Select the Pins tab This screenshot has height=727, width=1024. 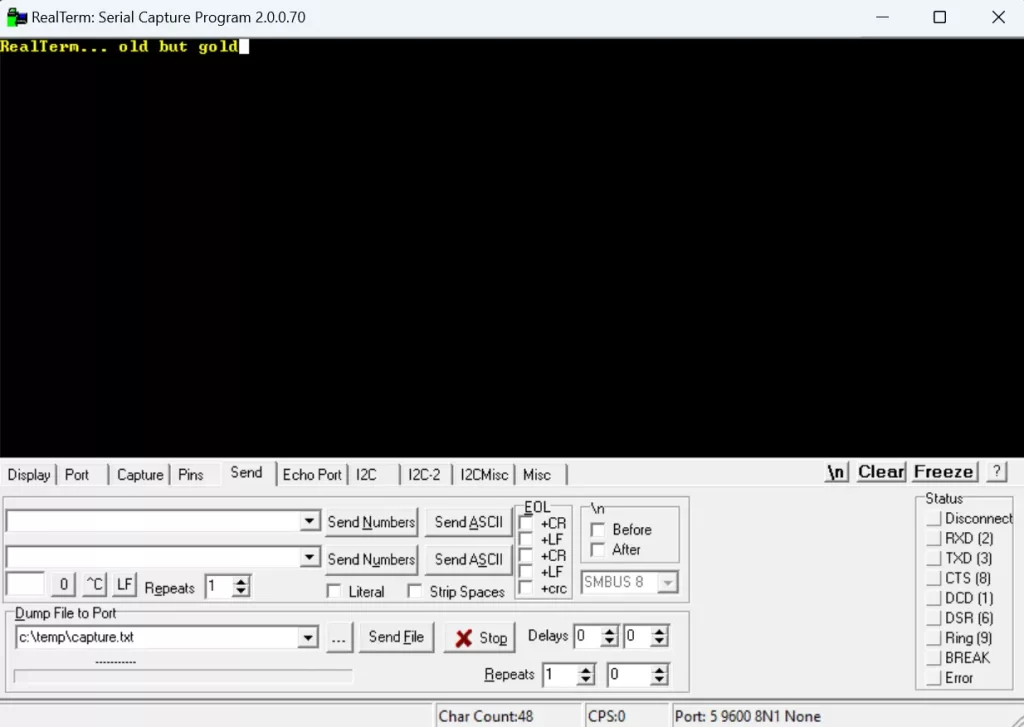click(191, 475)
